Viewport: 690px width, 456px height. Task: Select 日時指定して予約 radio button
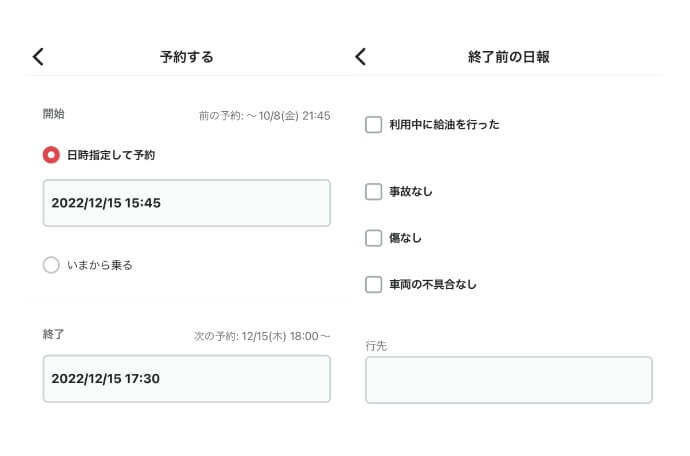coord(51,155)
